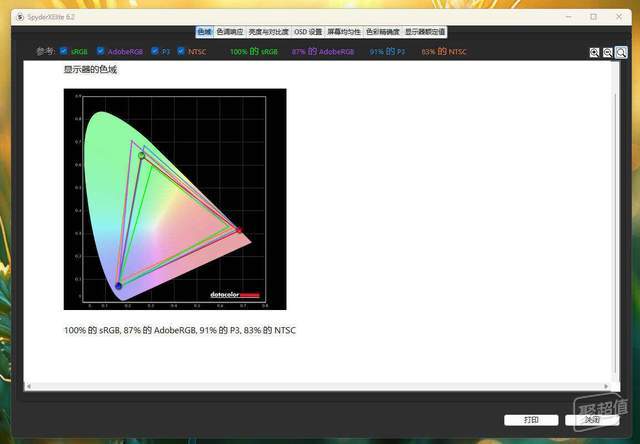640x444 pixels.
Task: Click the vertical scrollbar on right side
Action: click(616, 233)
